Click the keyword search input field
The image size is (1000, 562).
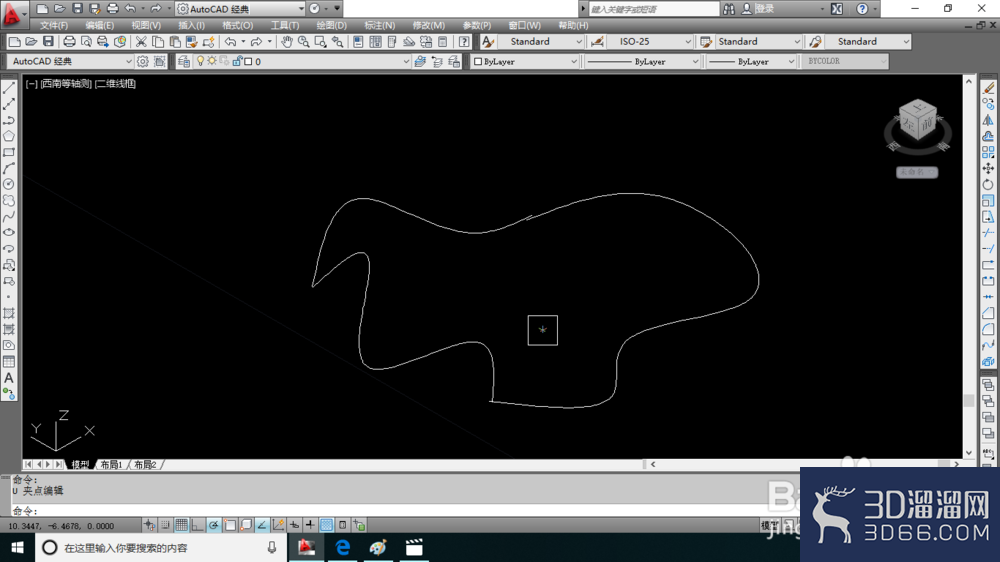pyautogui.click(x=654, y=9)
